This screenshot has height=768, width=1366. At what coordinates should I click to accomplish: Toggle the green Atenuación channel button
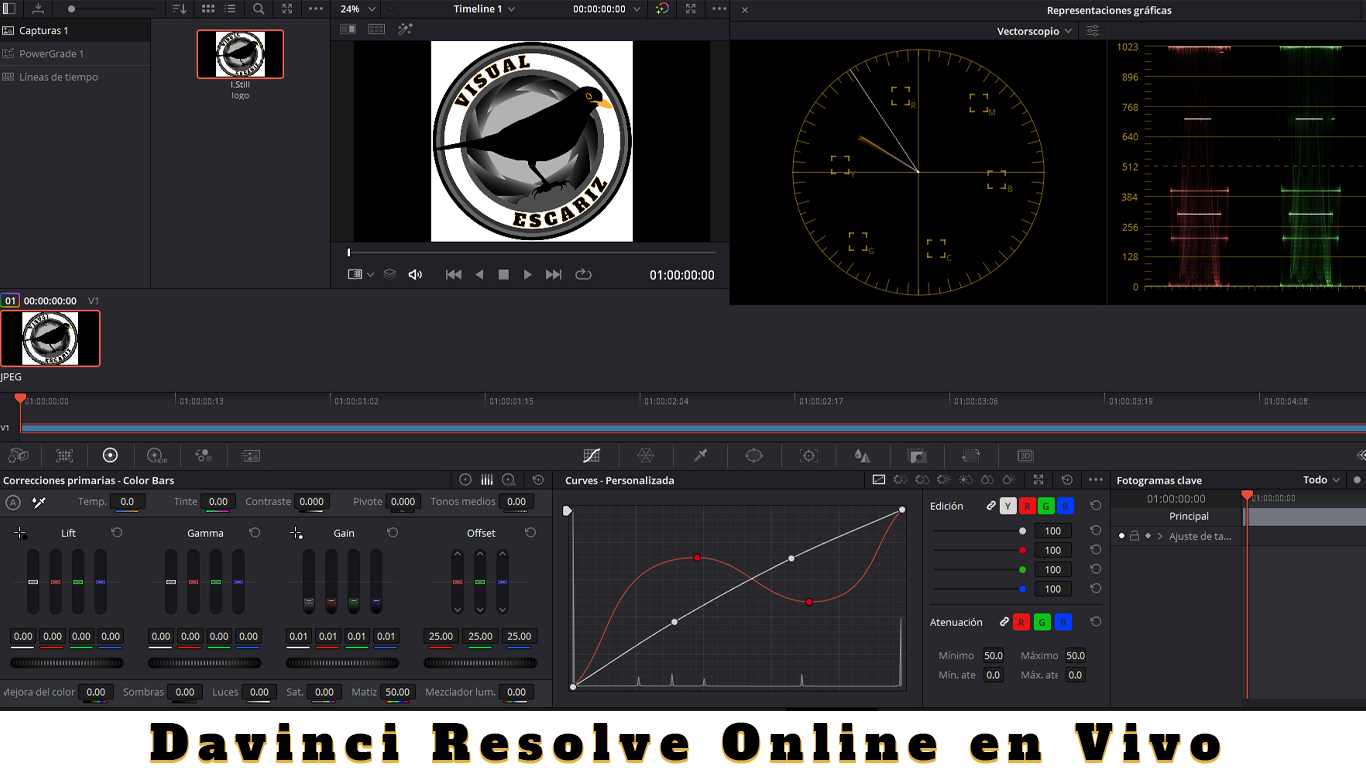tap(1042, 622)
